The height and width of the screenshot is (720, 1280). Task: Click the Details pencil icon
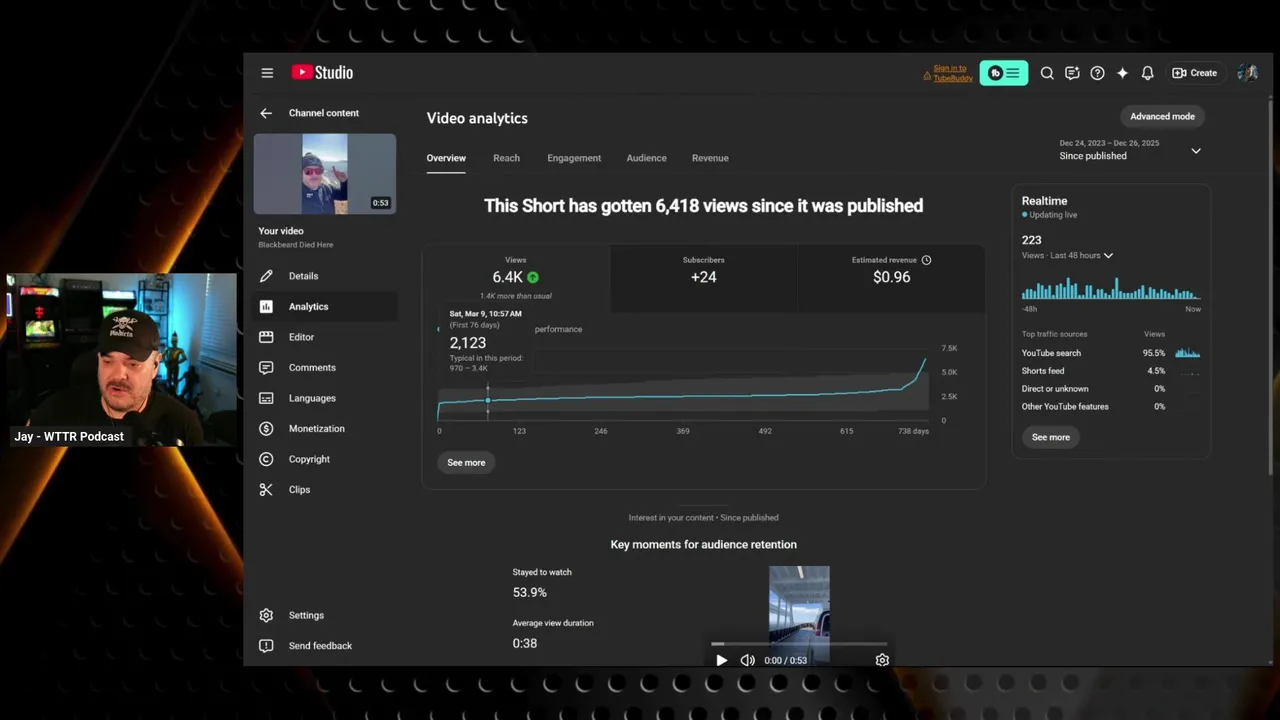pyautogui.click(x=266, y=276)
